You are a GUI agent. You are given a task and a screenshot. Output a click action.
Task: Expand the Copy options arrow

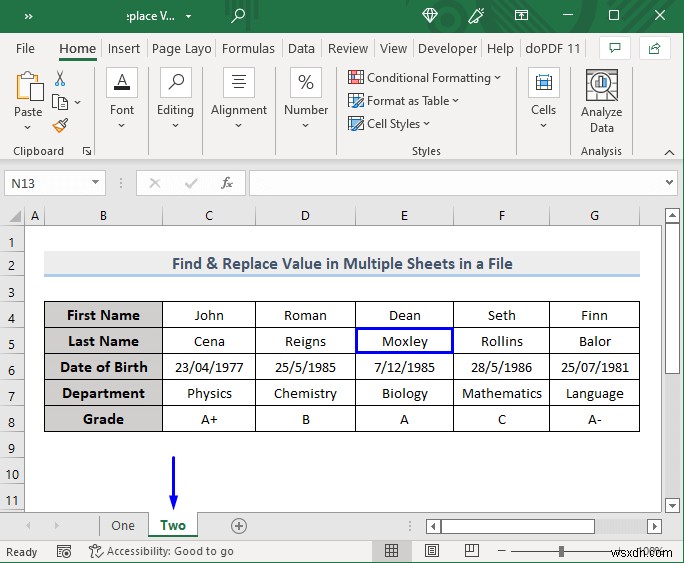pos(78,102)
